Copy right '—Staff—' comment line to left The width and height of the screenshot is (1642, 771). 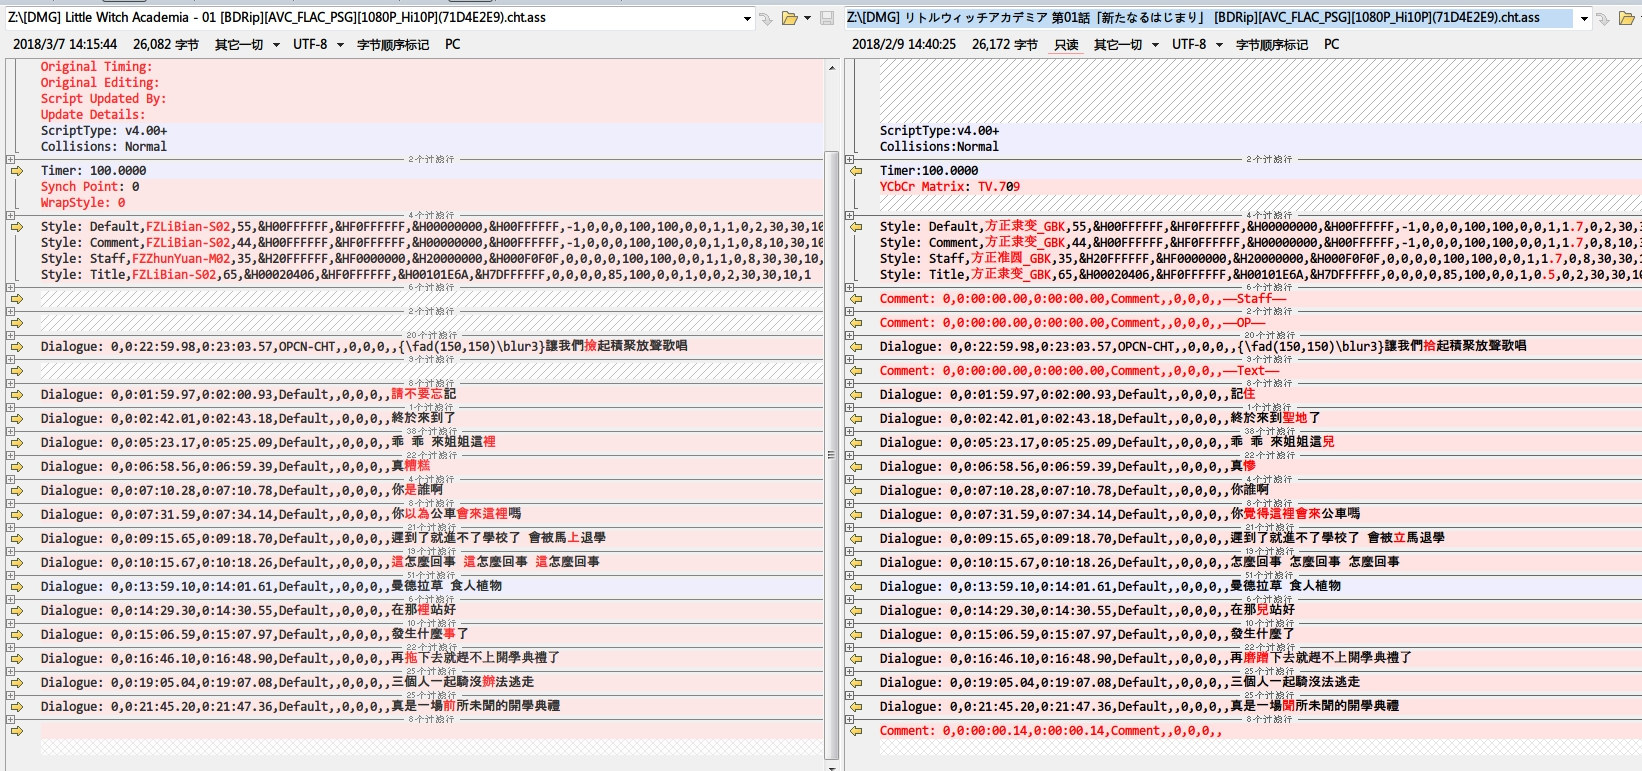pos(856,299)
